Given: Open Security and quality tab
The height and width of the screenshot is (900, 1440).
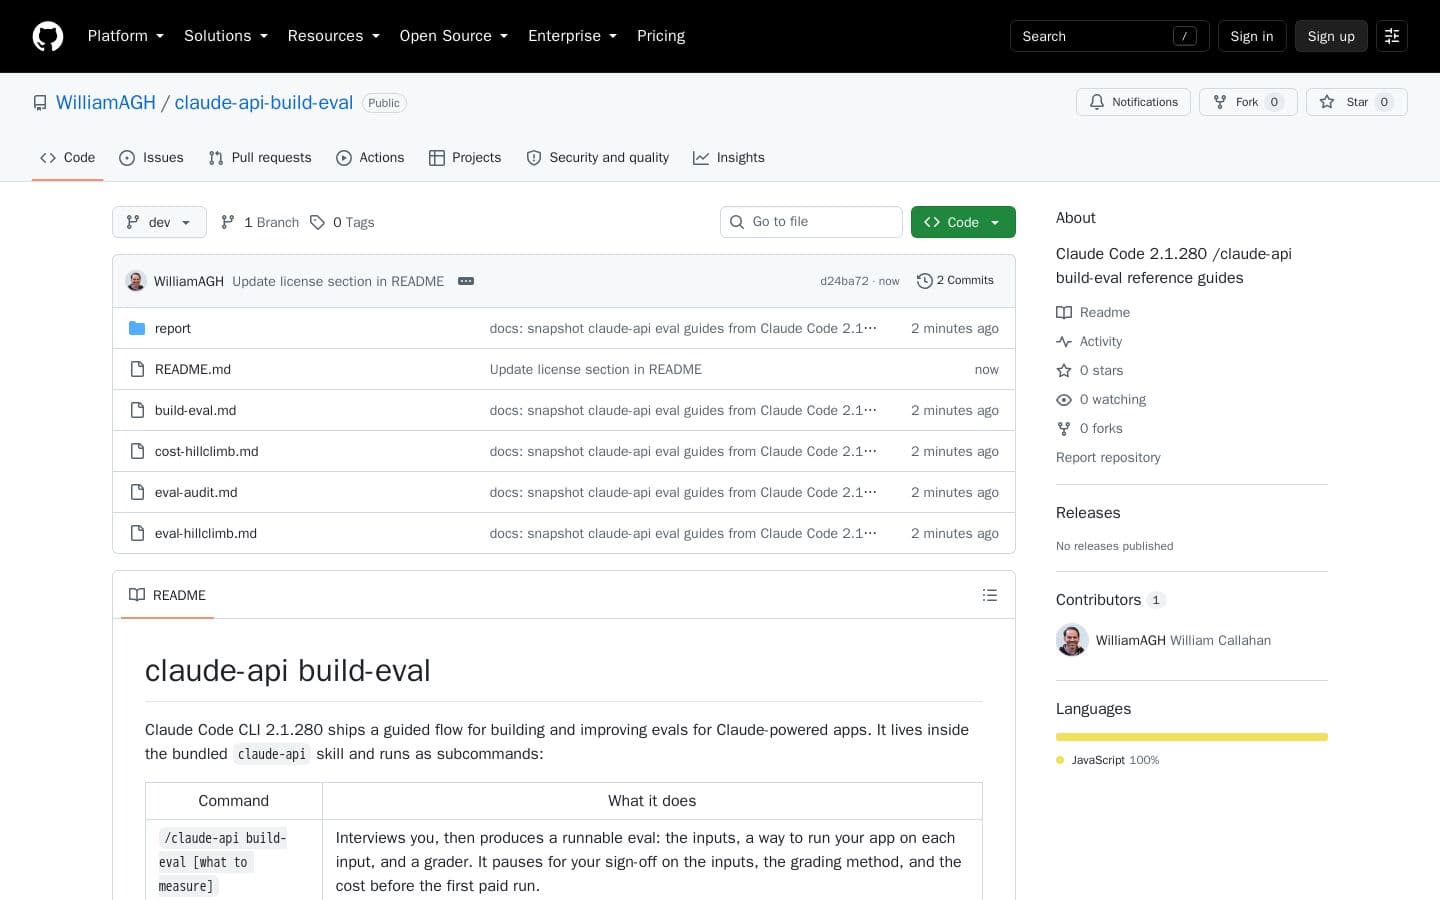Looking at the screenshot, I should coord(598,158).
